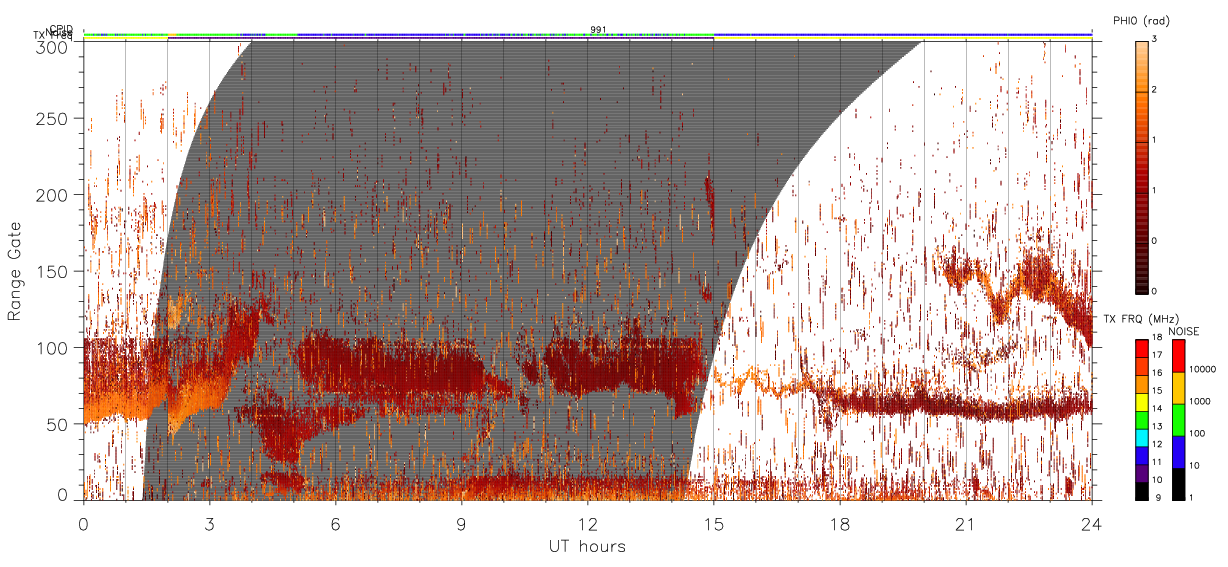Pick the cyan 12–13 MHz TX FRQ swatch

click(1142, 438)
